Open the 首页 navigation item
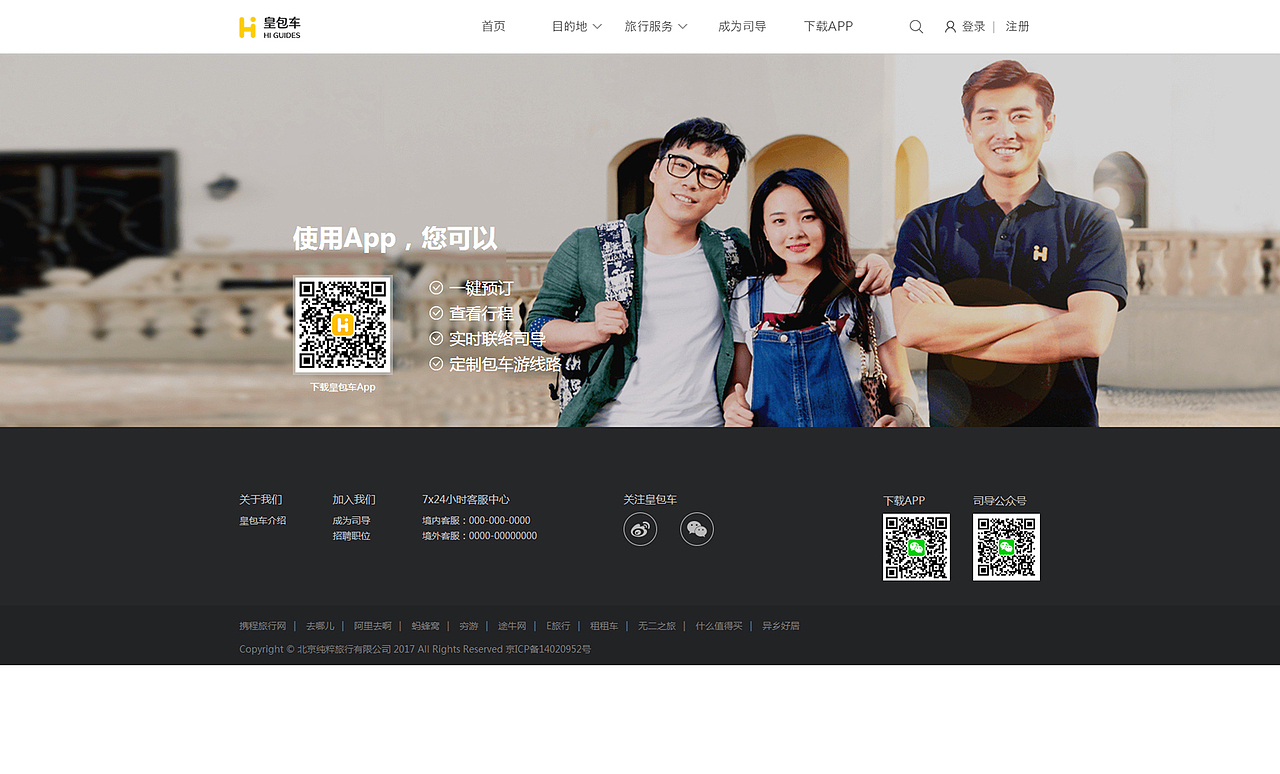The height and width of the screenshot is (774, 1280). pos(493,26)
